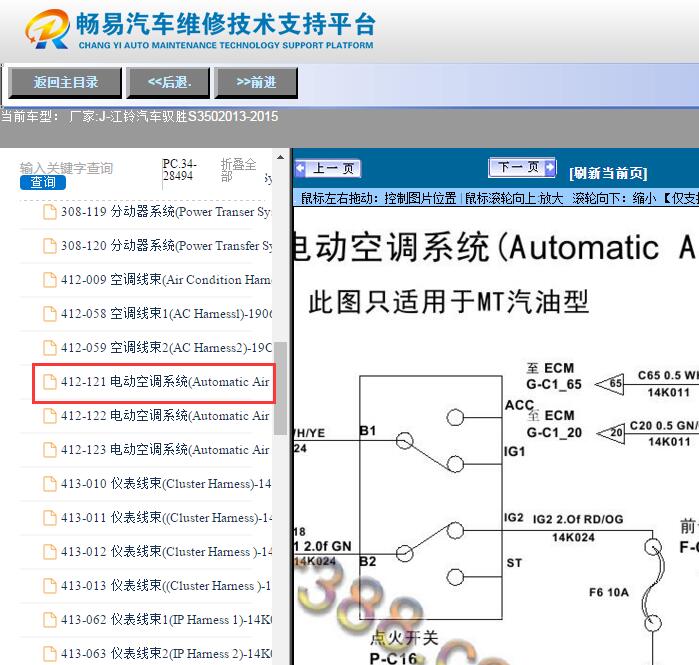This screenshot has width=699, height=665.
Task: Click the sidebar scrollbar thumb
Action: pyautogui.click(x=280, y=388)
